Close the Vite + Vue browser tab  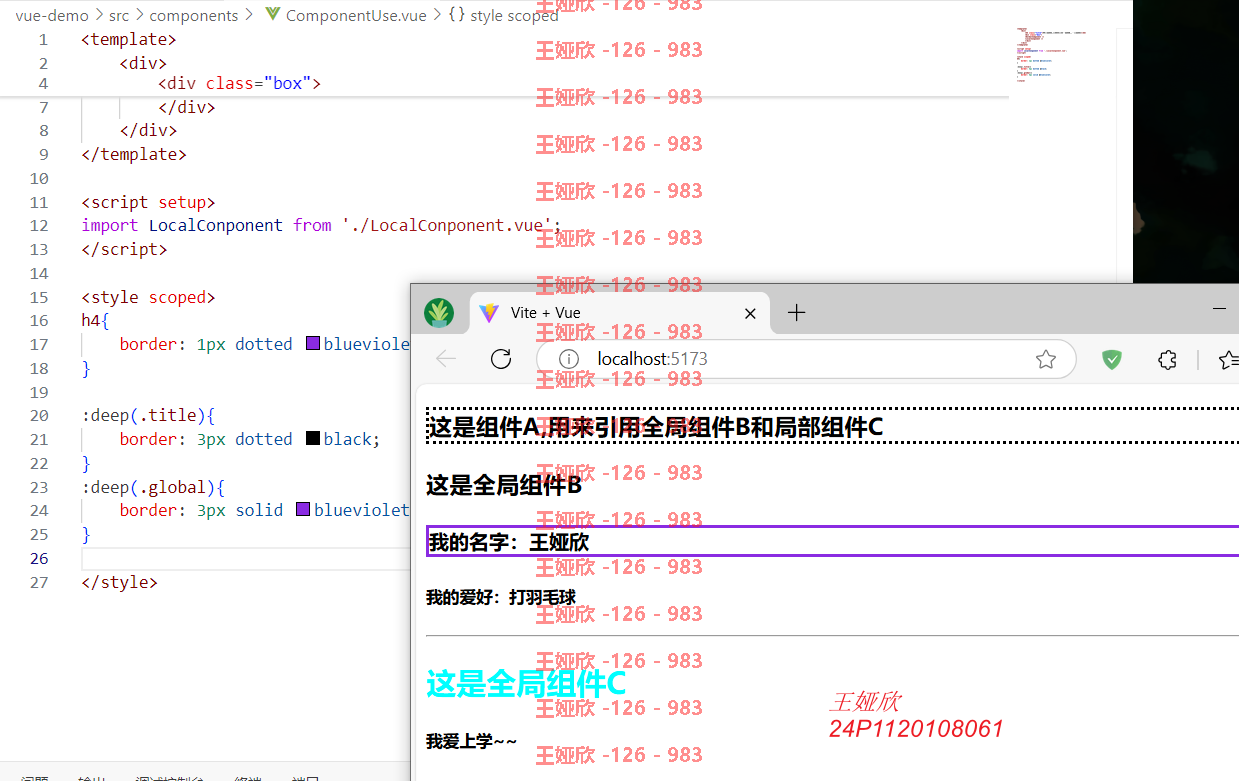coord(750,313)
